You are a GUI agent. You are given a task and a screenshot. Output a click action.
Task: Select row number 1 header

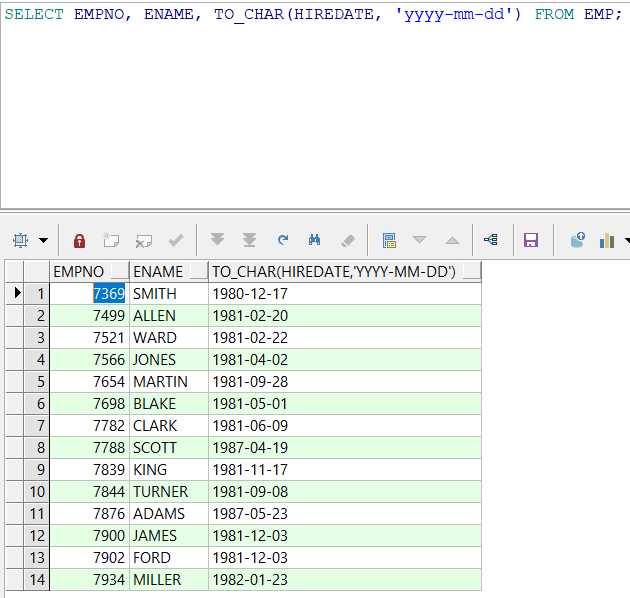pyautogui.click(x=36, y=294)
